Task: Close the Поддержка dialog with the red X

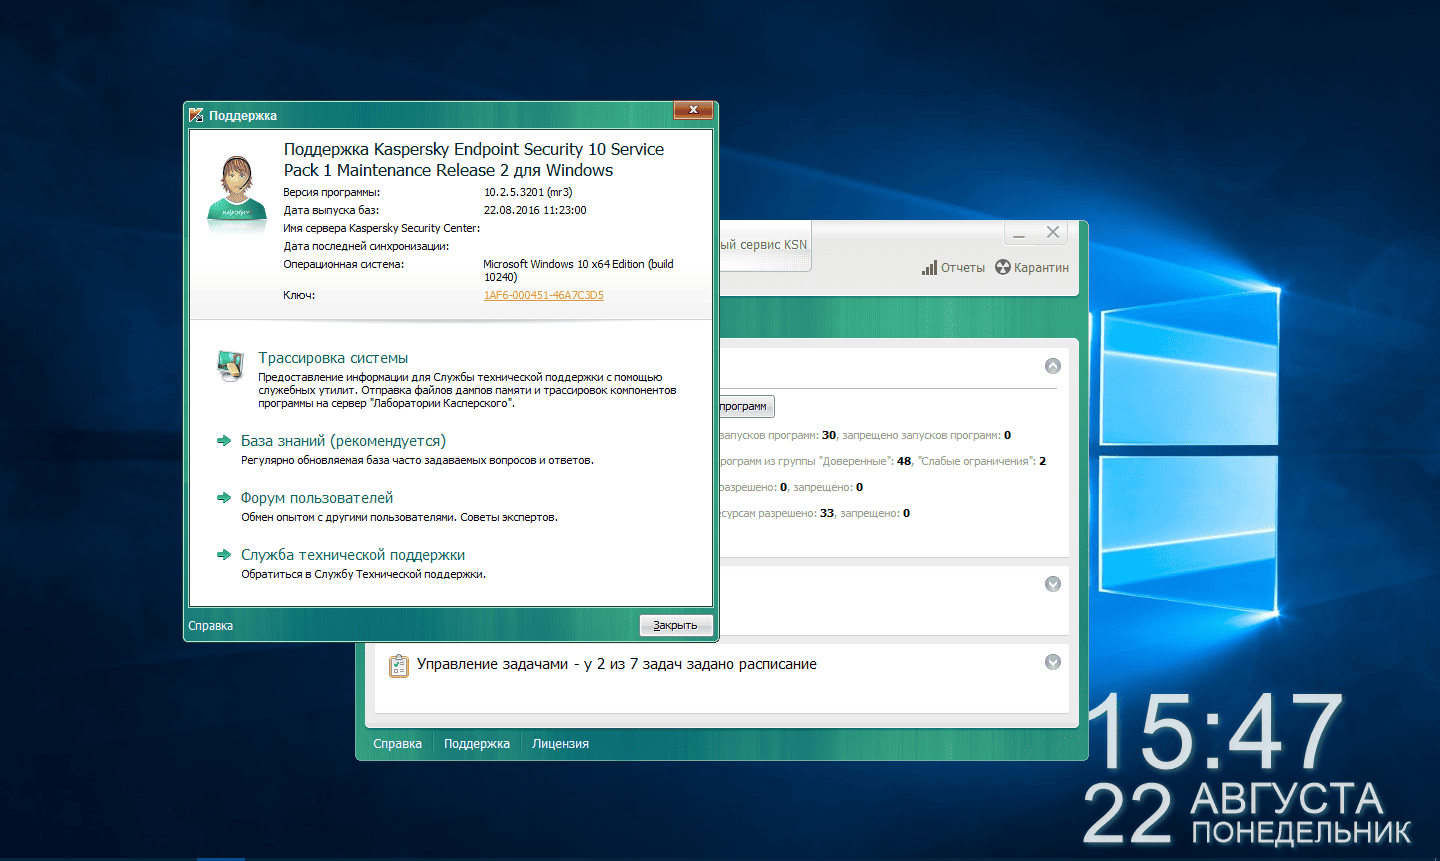Action: 693,110
